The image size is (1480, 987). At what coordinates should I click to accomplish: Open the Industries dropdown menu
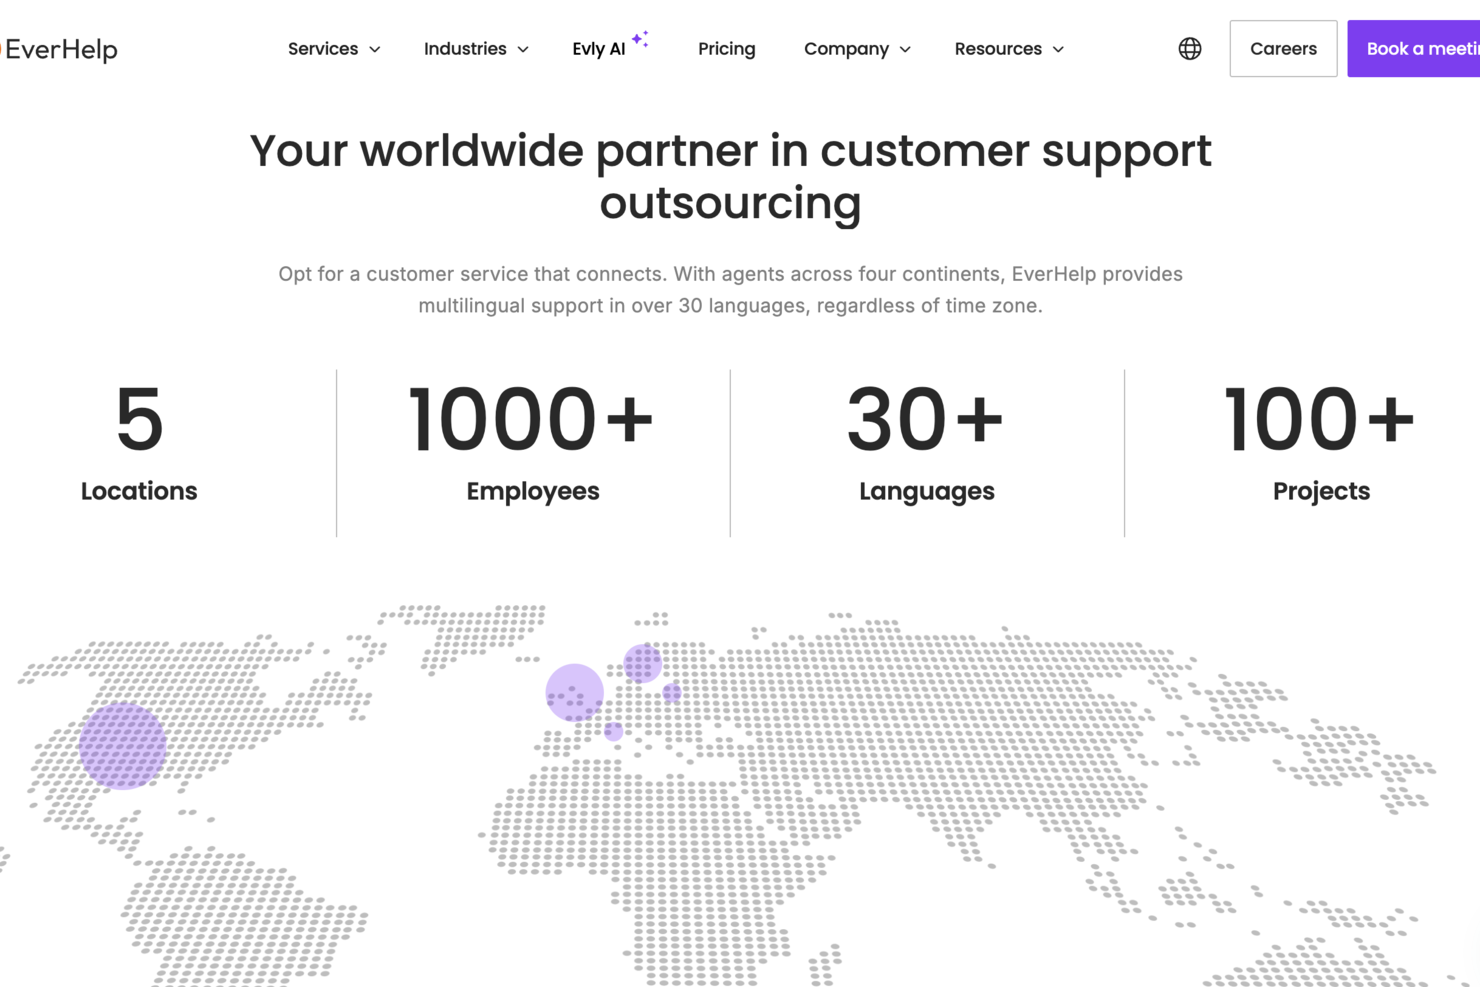[475, 48]
